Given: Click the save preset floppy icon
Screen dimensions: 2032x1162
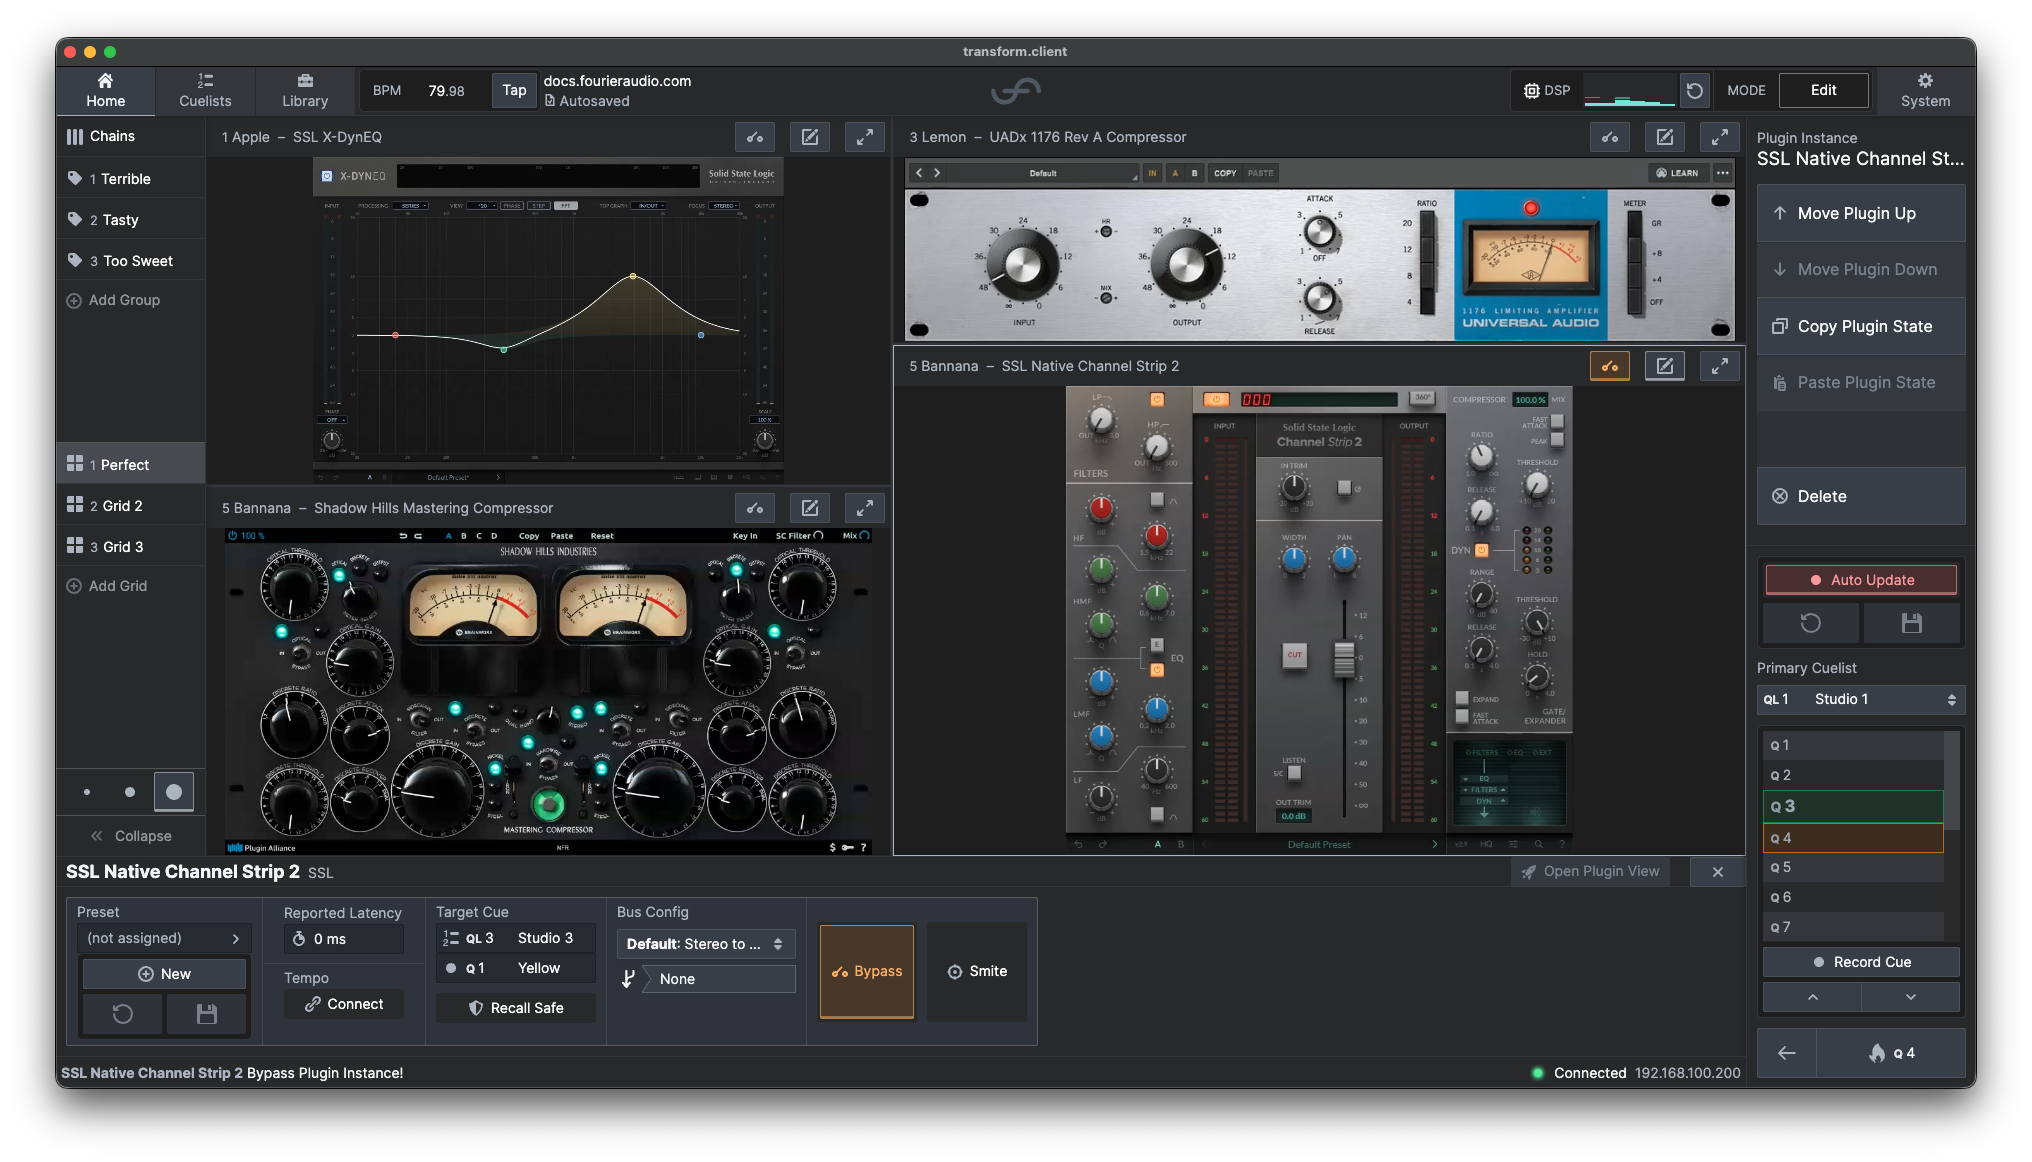Looking at the screenshot, I should [207, 1014].
